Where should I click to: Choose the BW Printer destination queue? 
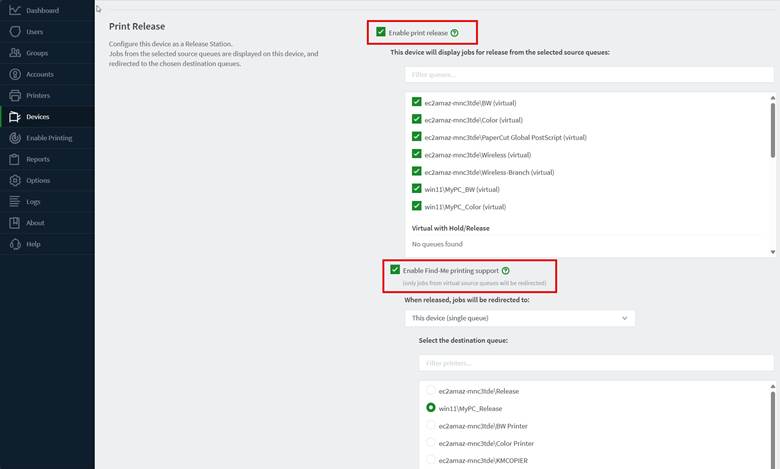pos(431,425)
